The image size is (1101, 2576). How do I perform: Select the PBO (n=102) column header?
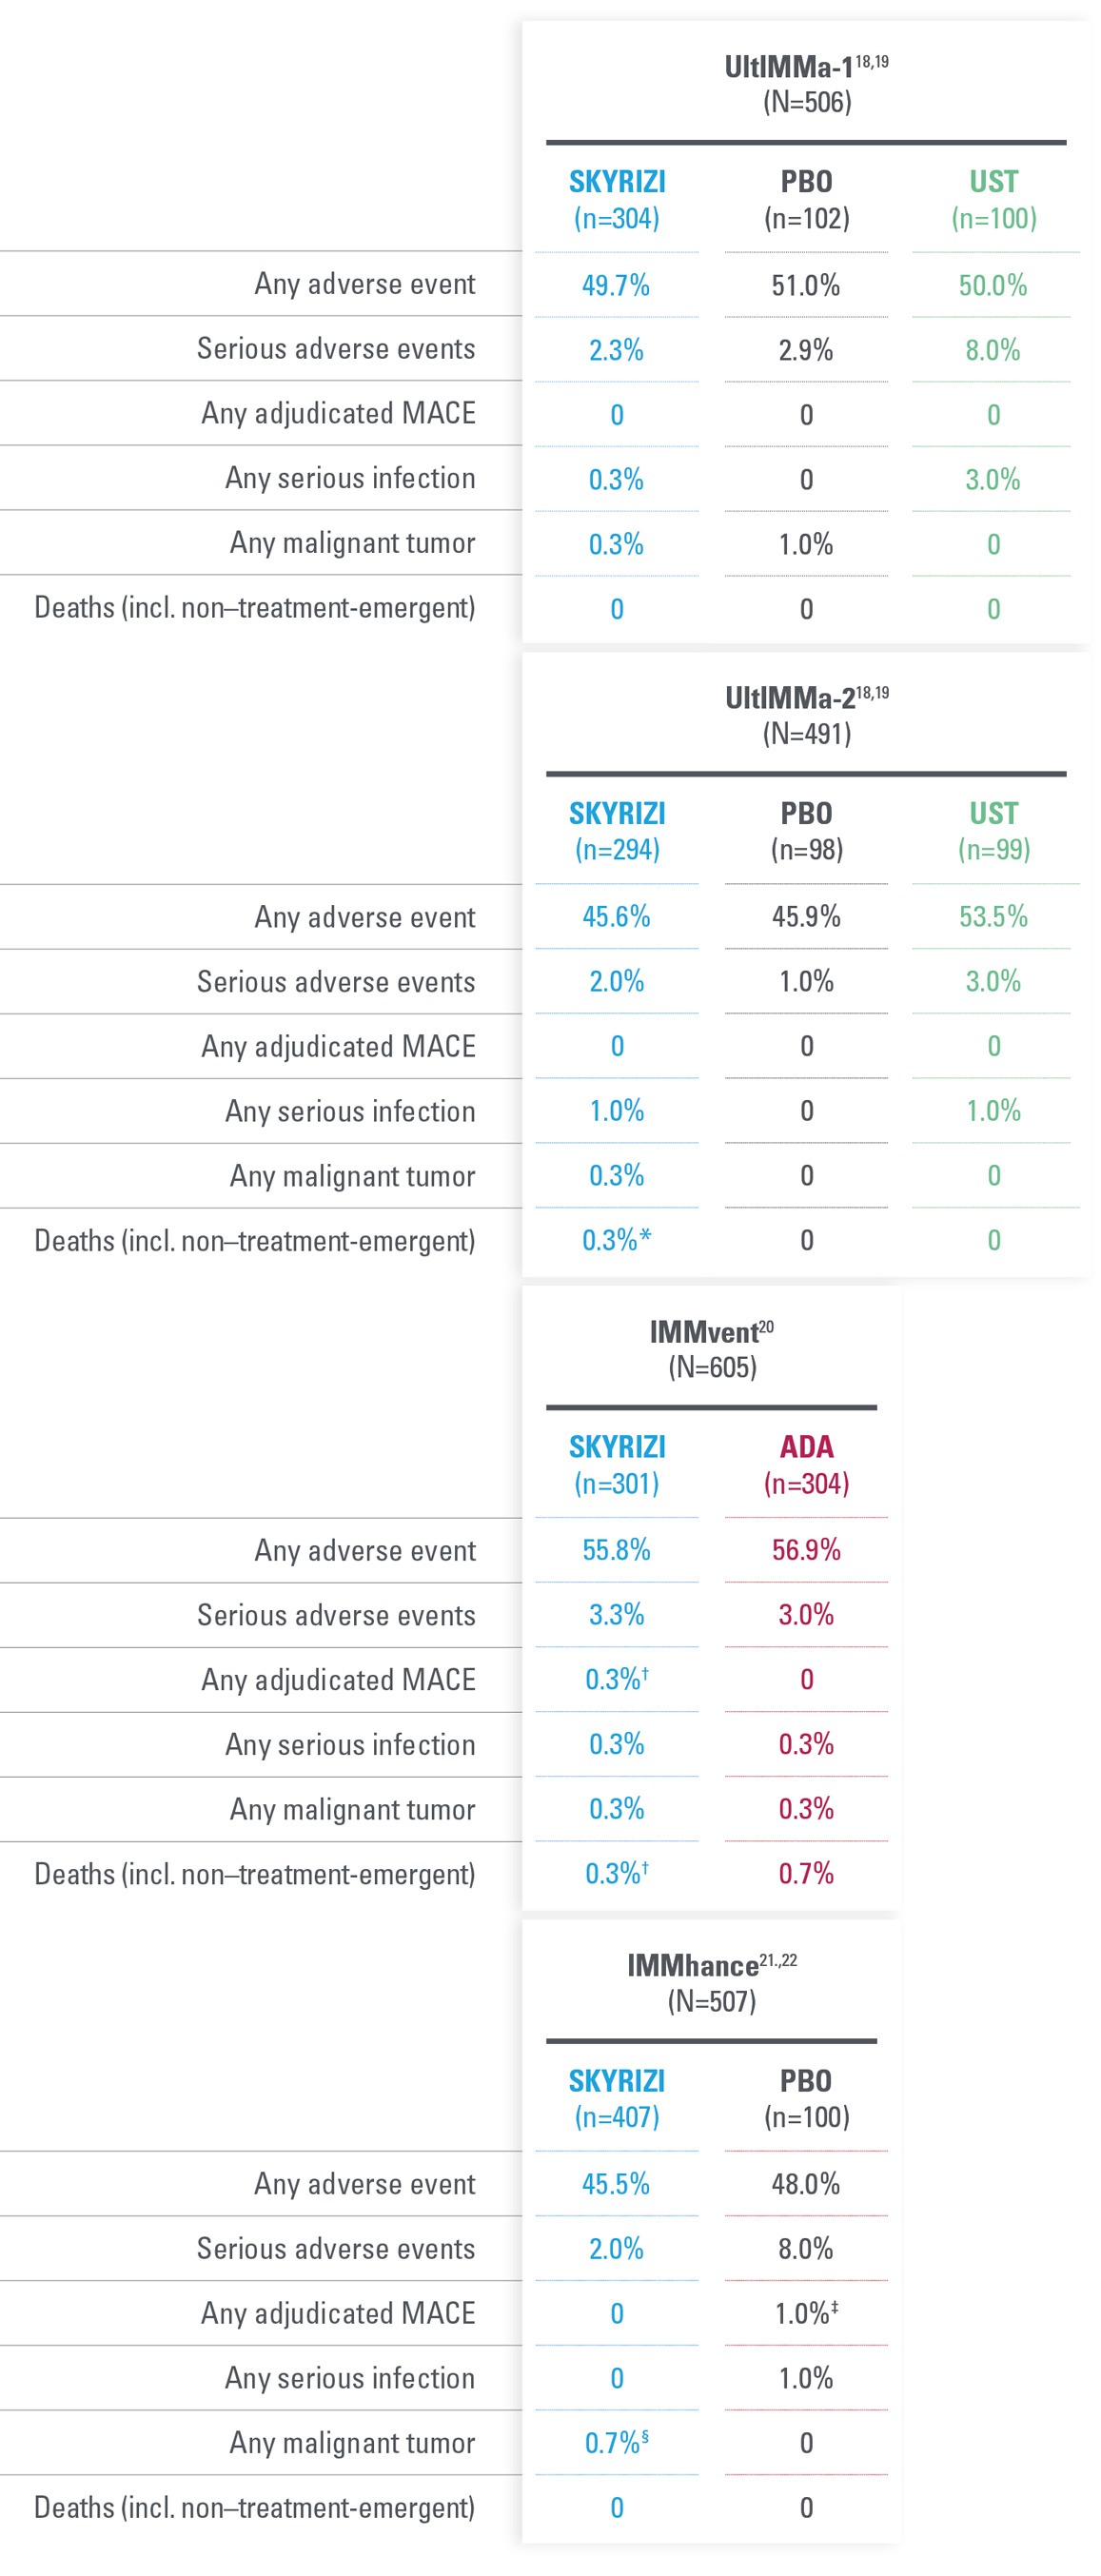pos(806,200)
